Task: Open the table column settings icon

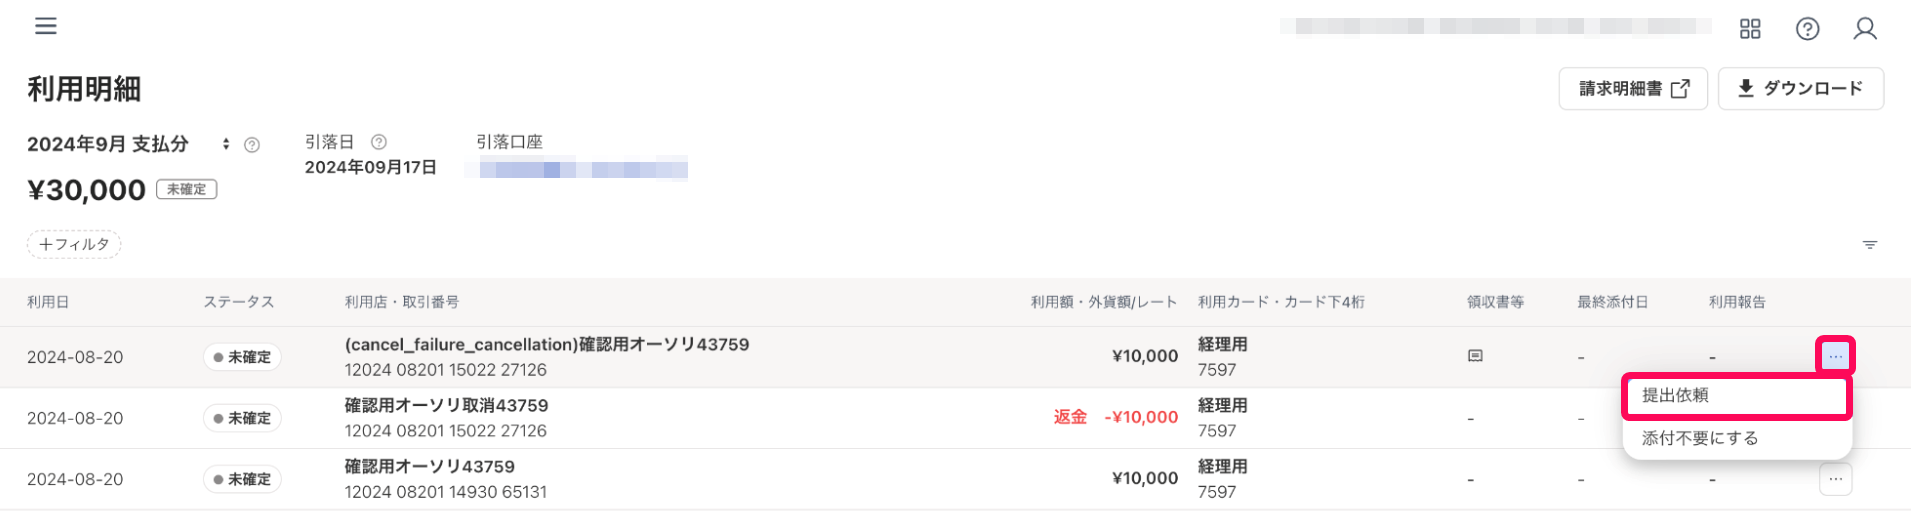Action: click(1870, 245)
